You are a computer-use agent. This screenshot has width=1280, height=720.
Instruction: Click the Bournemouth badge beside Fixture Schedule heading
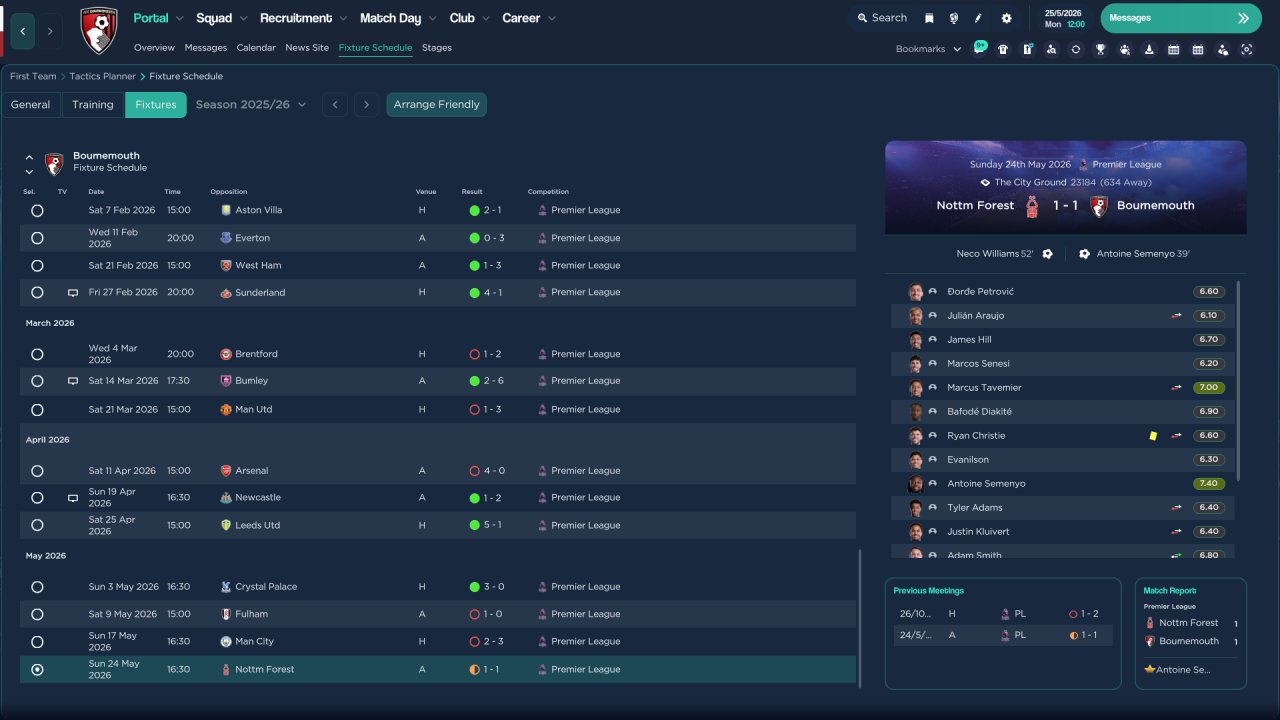[x=54, y=163]
